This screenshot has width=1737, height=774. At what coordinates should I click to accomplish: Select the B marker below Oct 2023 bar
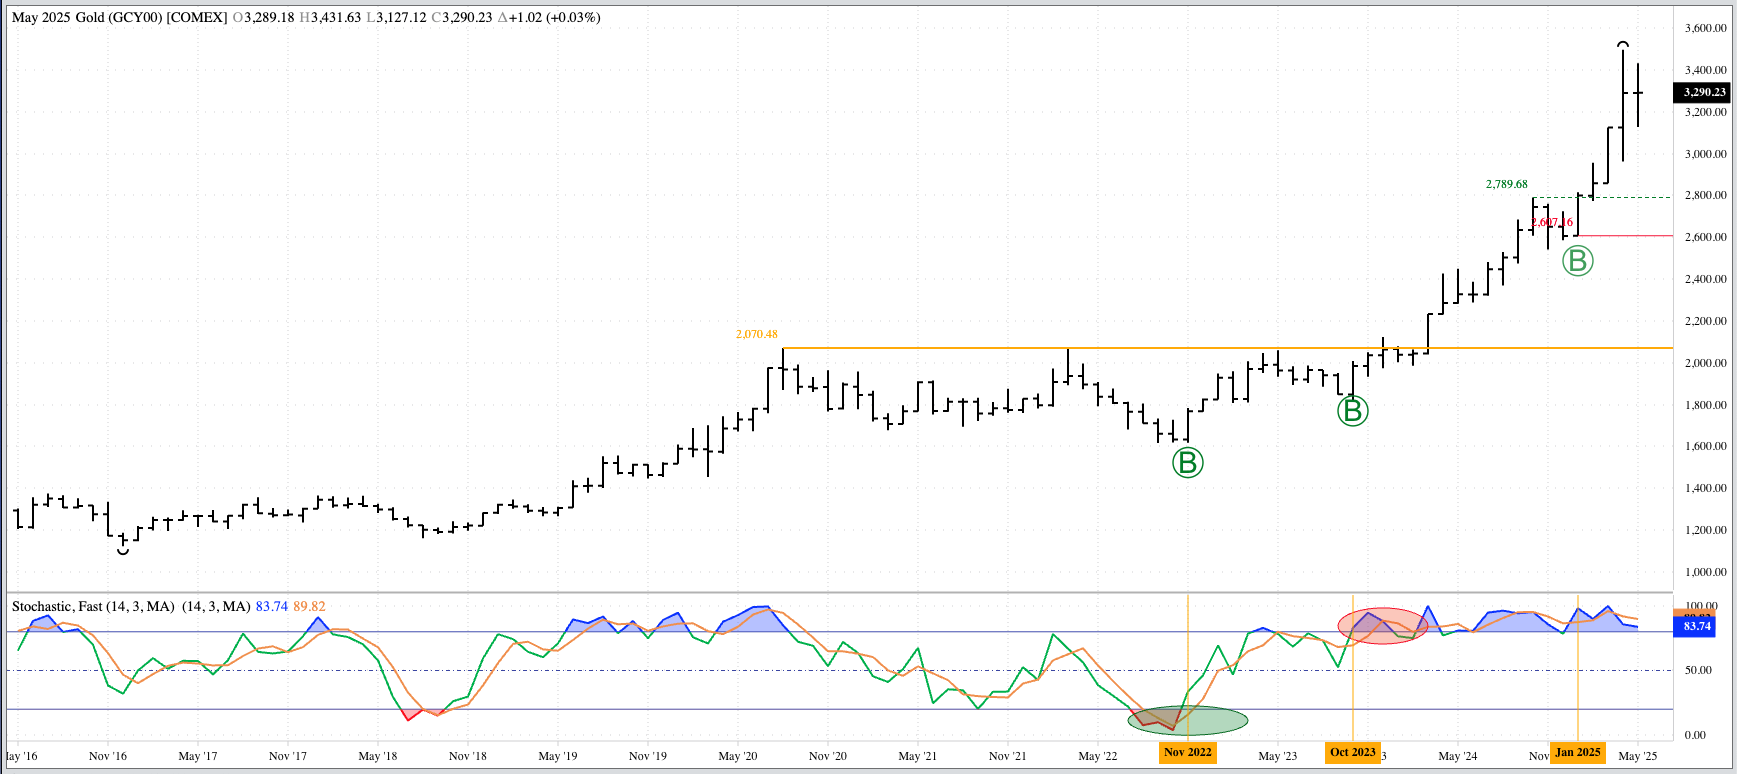[x=1352, y=410]
